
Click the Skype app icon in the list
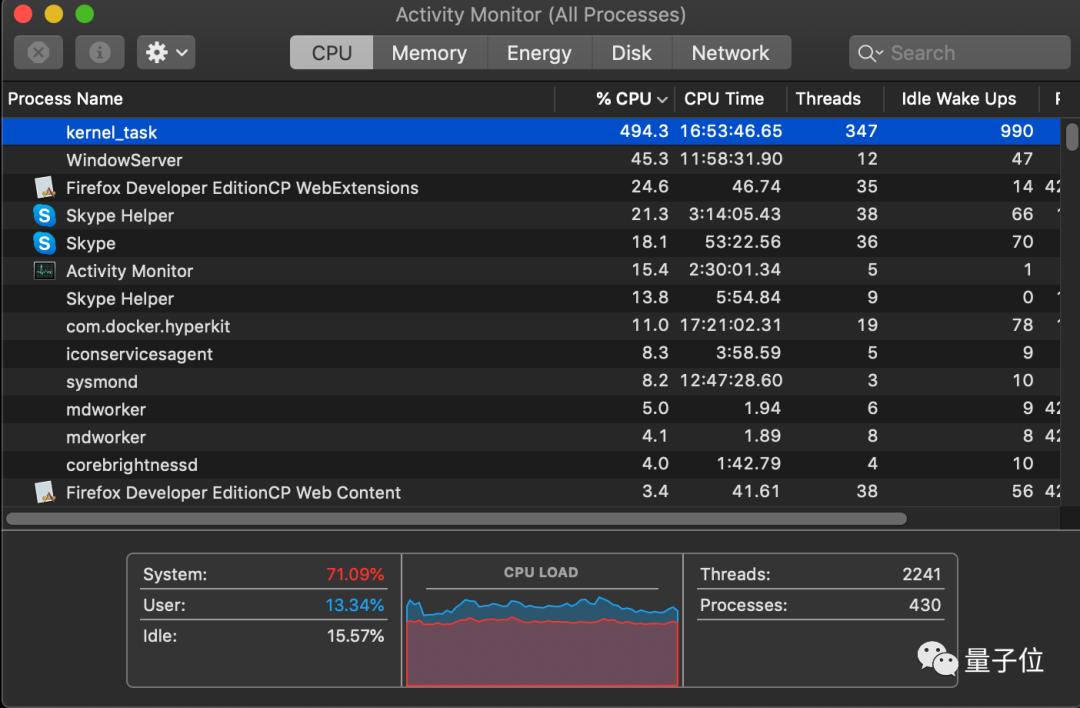click(44, 243)
